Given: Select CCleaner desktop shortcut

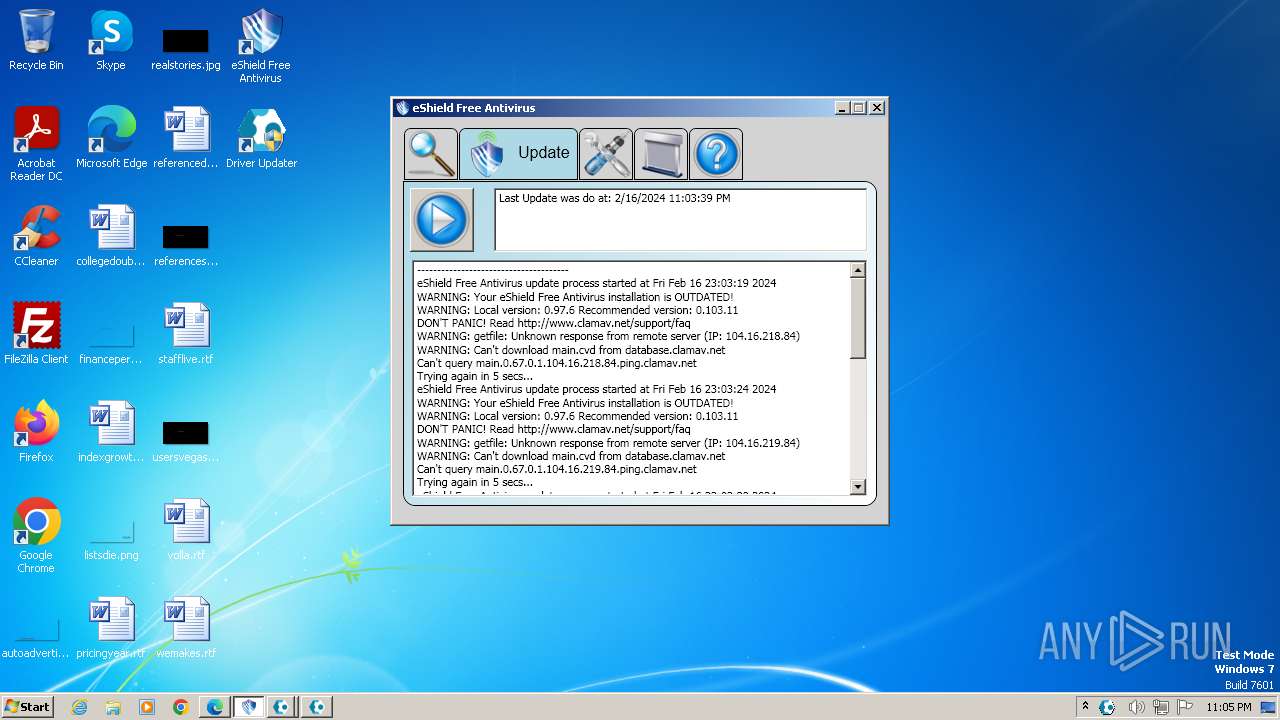Looking at the screenshot, I should pyautogui.click(x=36, y=236).
